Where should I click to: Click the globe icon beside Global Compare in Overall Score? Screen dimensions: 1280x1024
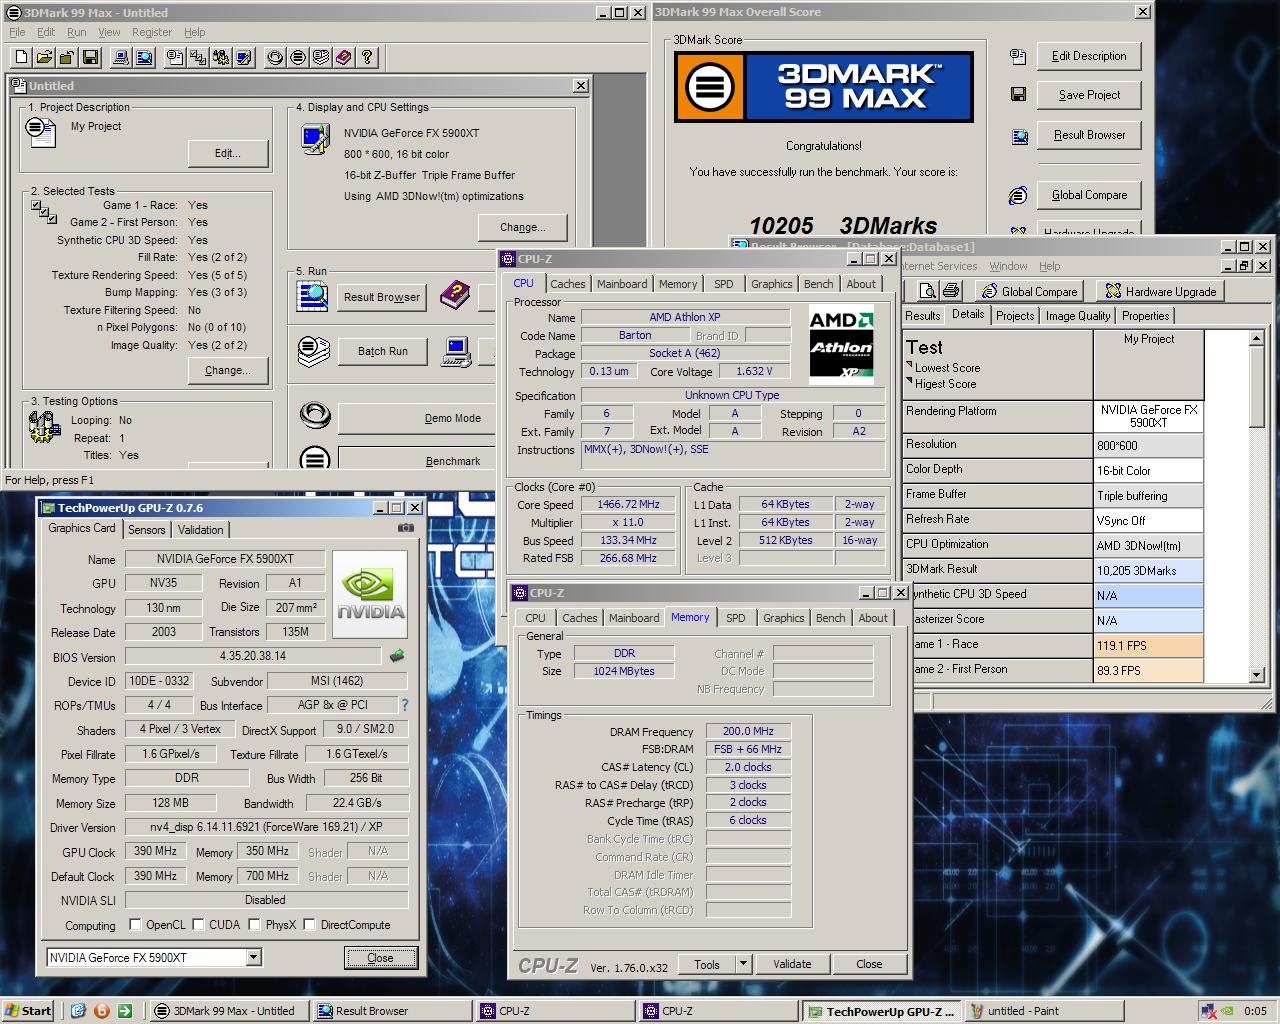1018,195
